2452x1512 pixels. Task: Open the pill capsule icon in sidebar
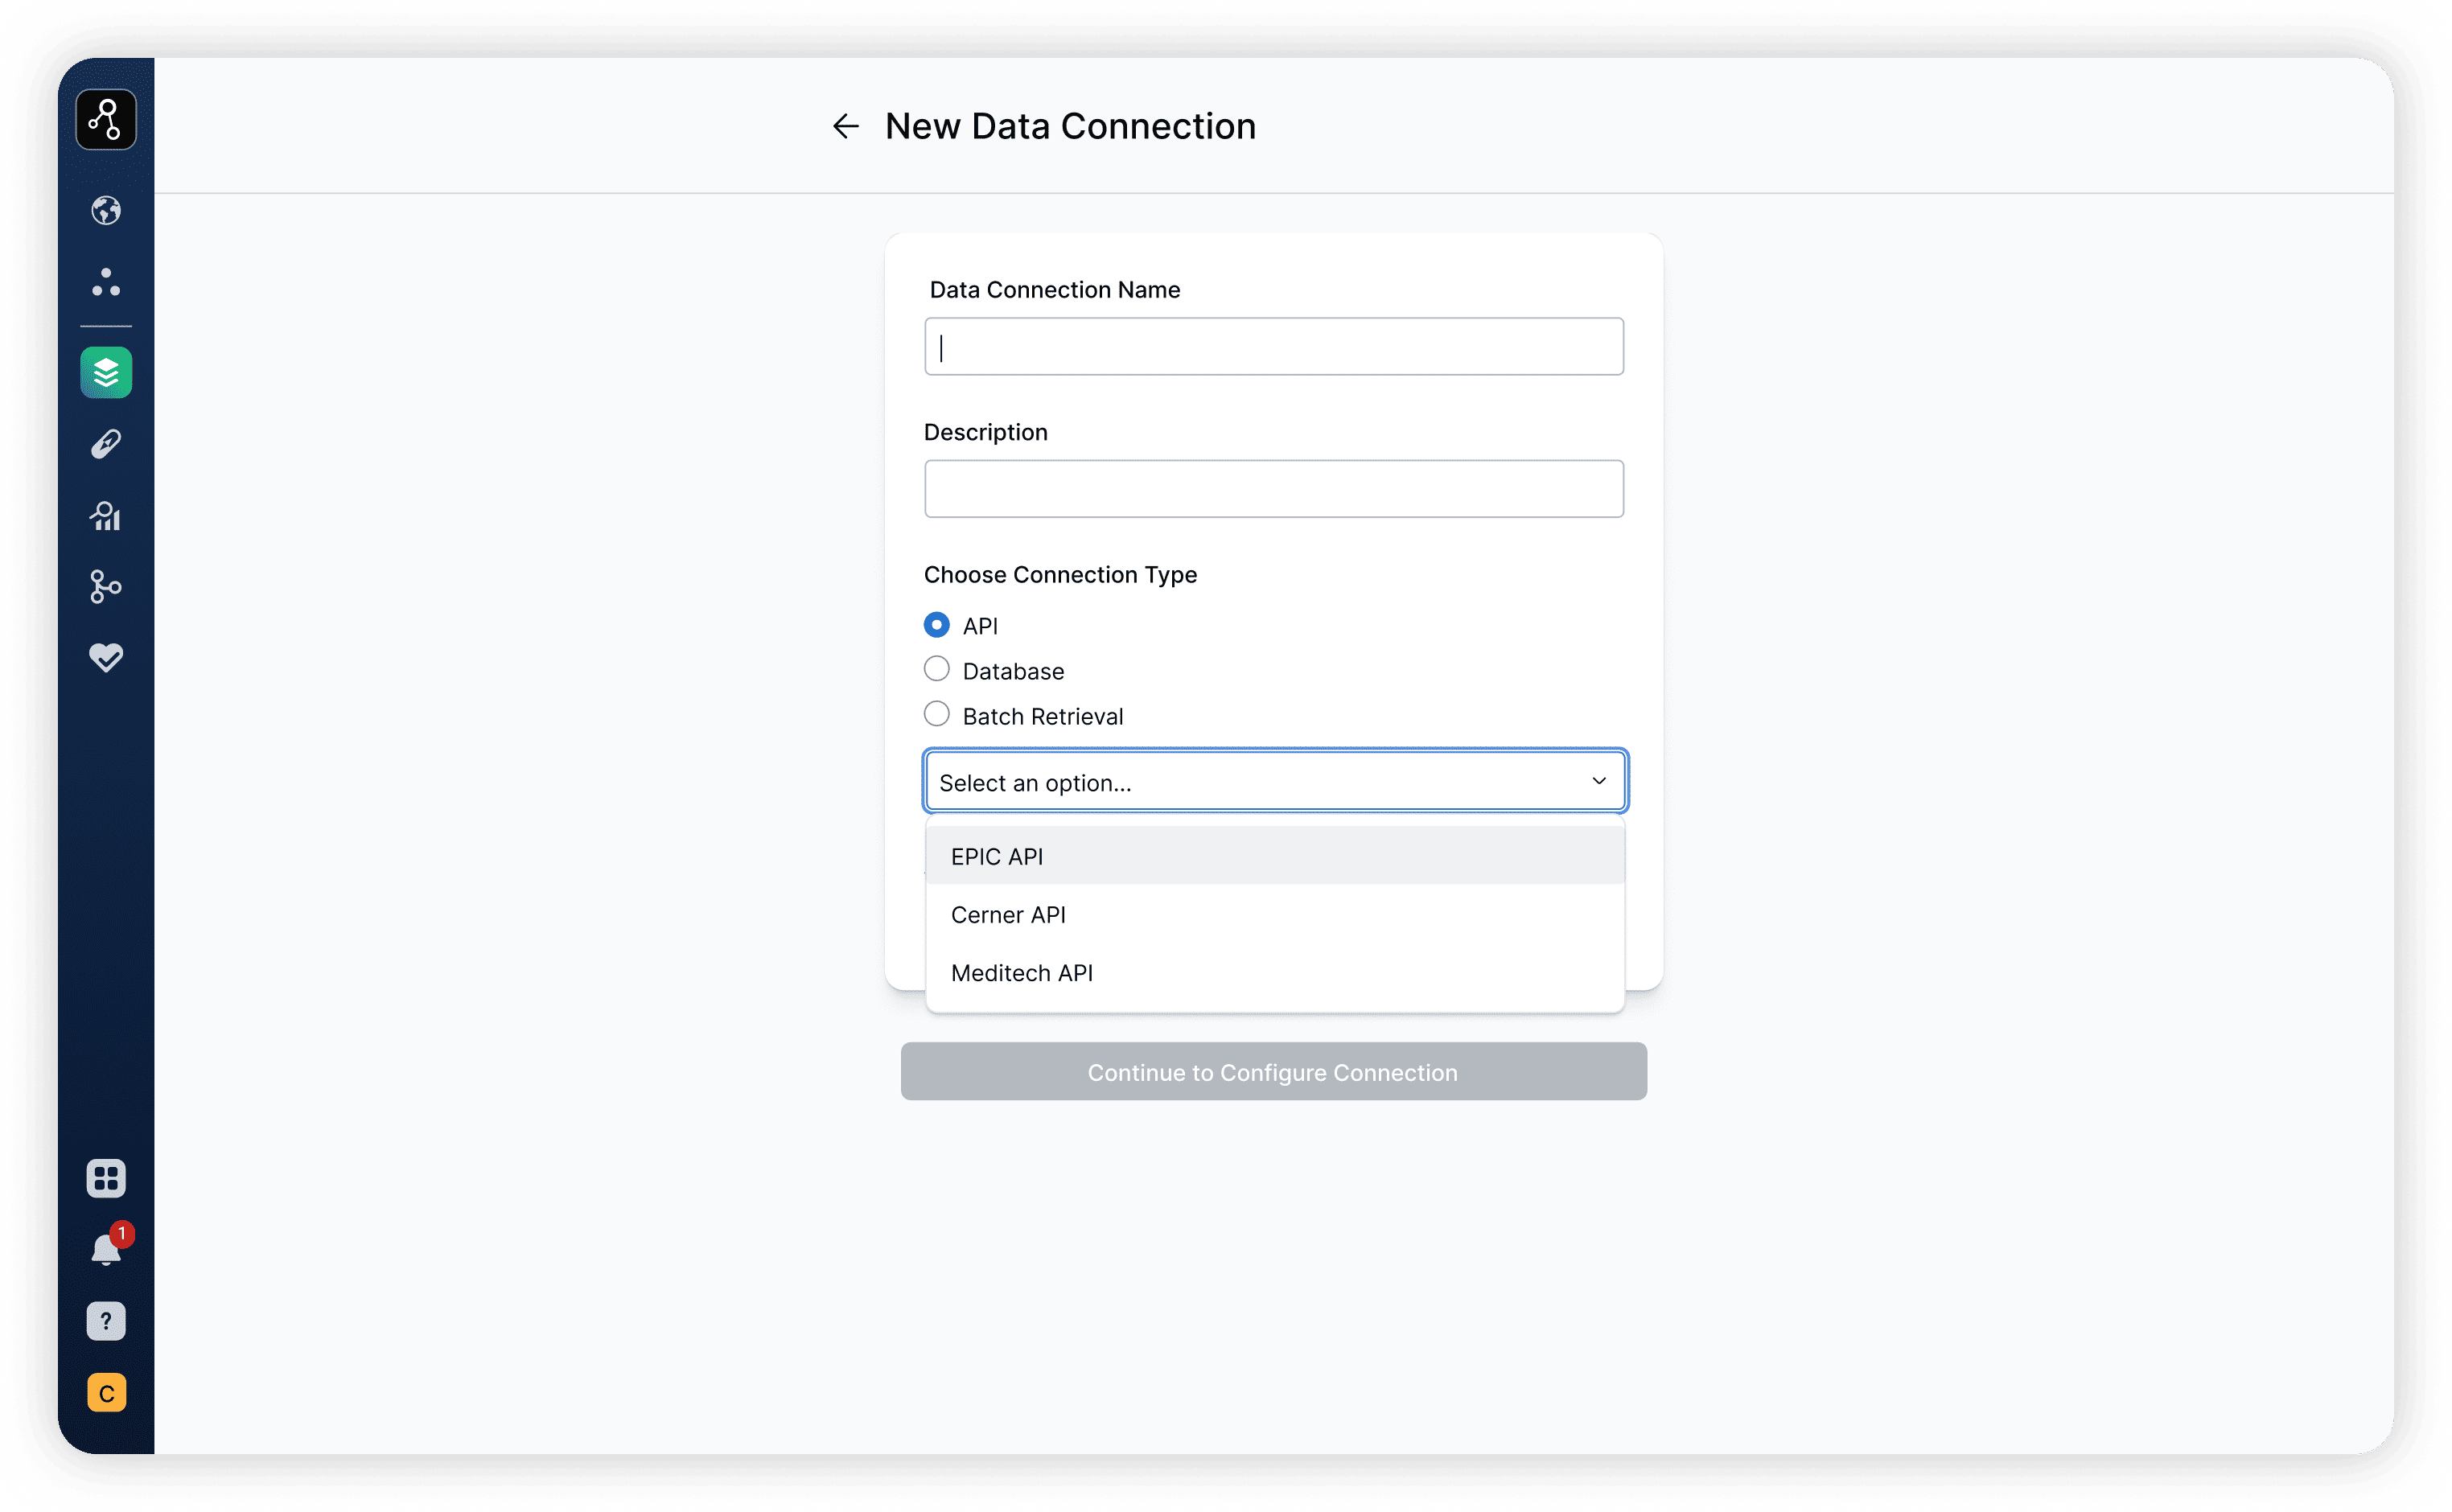tap(106, 444)
